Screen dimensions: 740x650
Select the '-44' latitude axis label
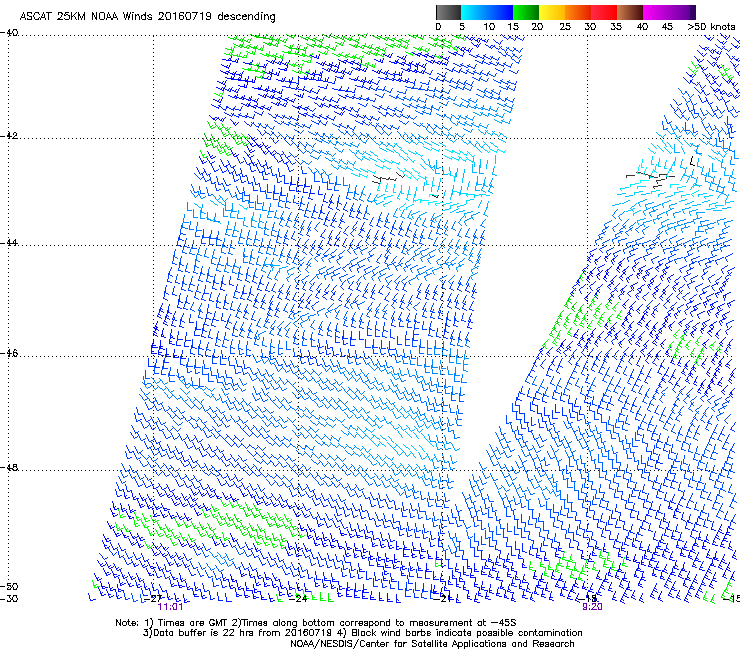pos(9,243)
